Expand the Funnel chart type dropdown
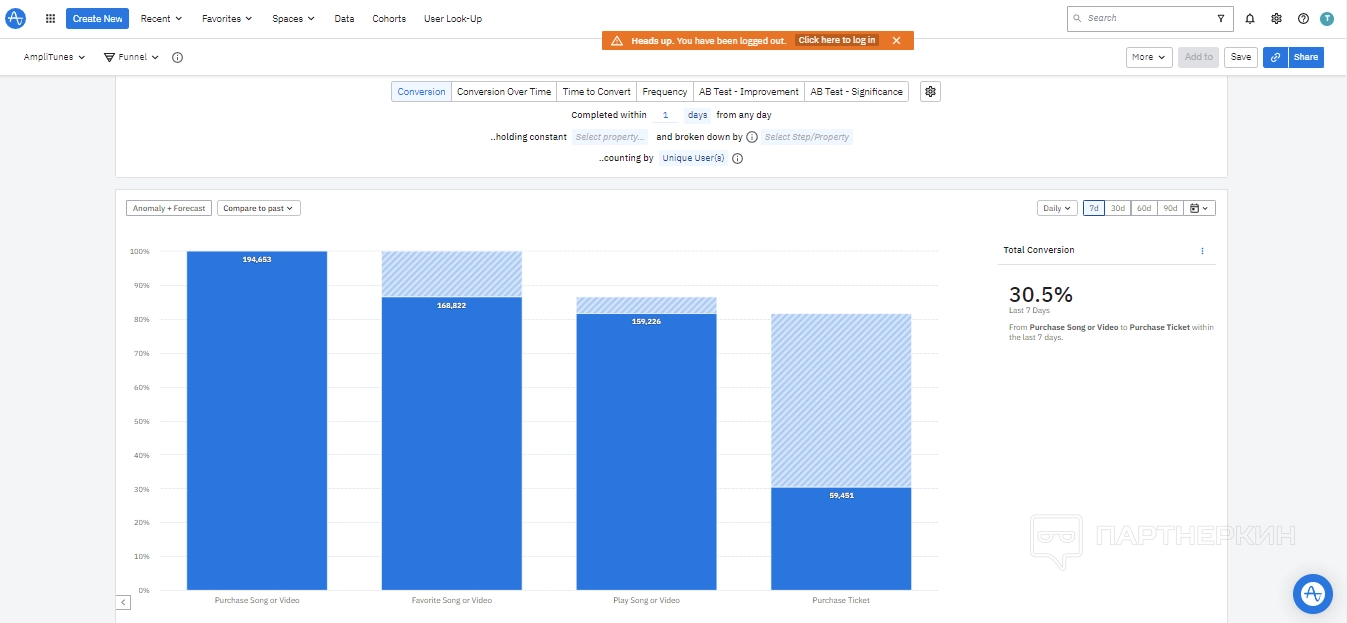This screenshot has width=1347, height=623. pyautogui.click(x=132, y=57)
